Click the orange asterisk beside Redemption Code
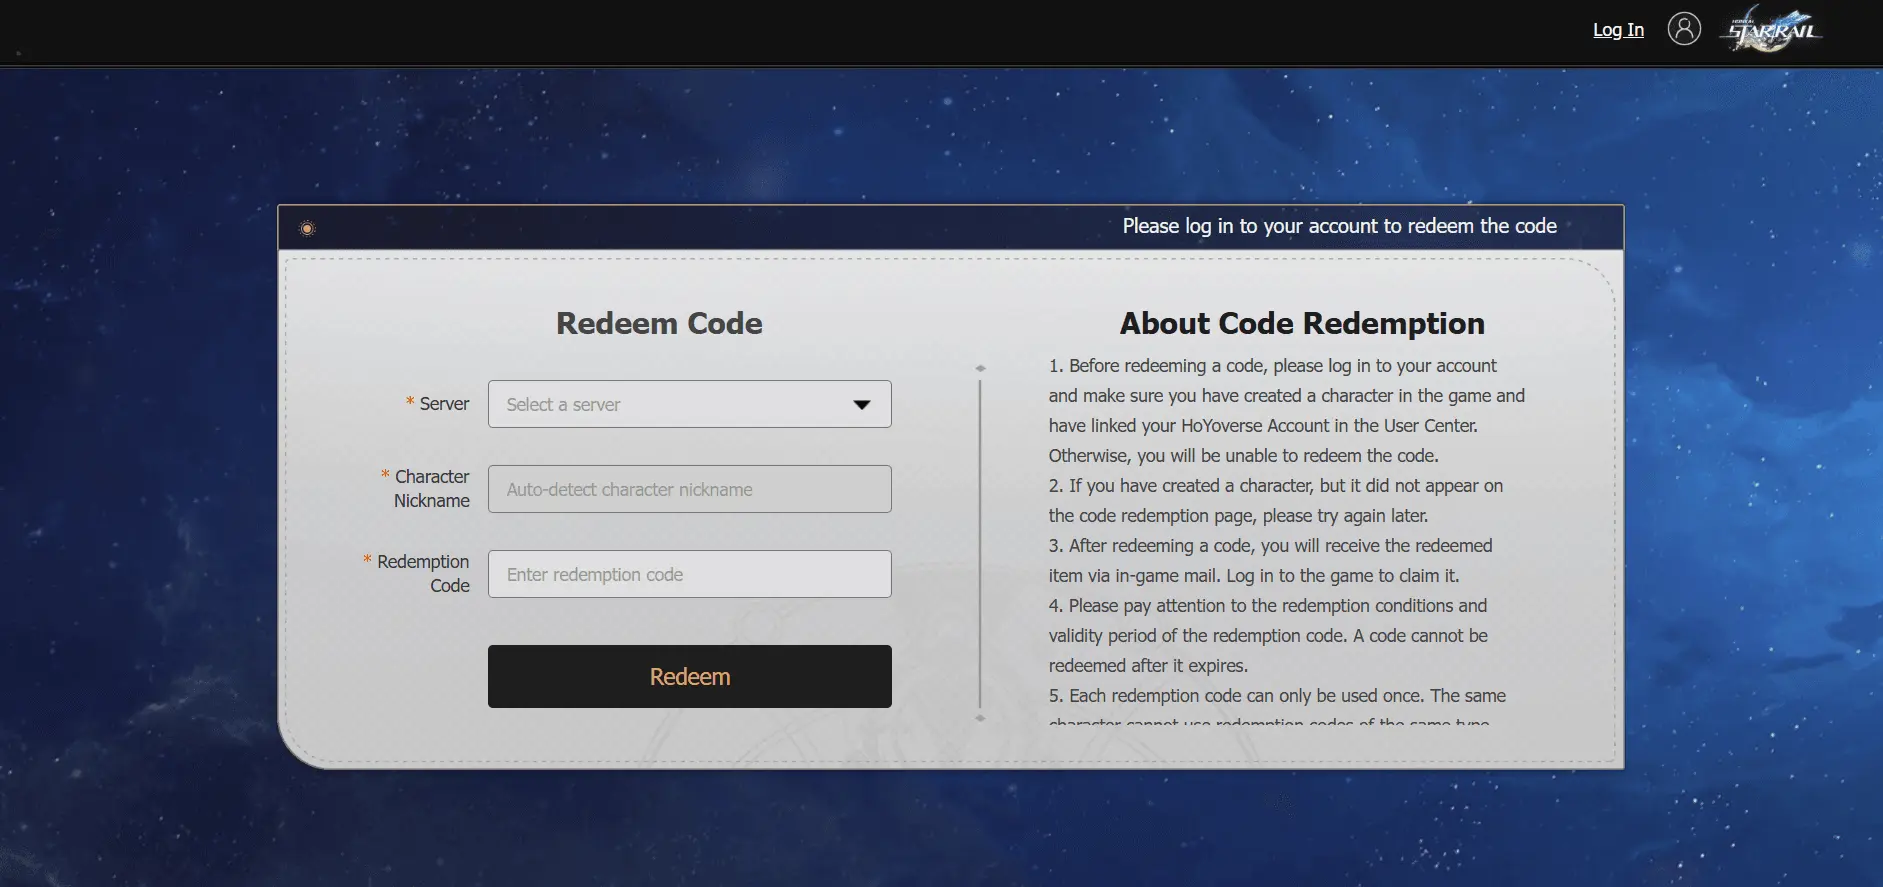 coord(367,560)
